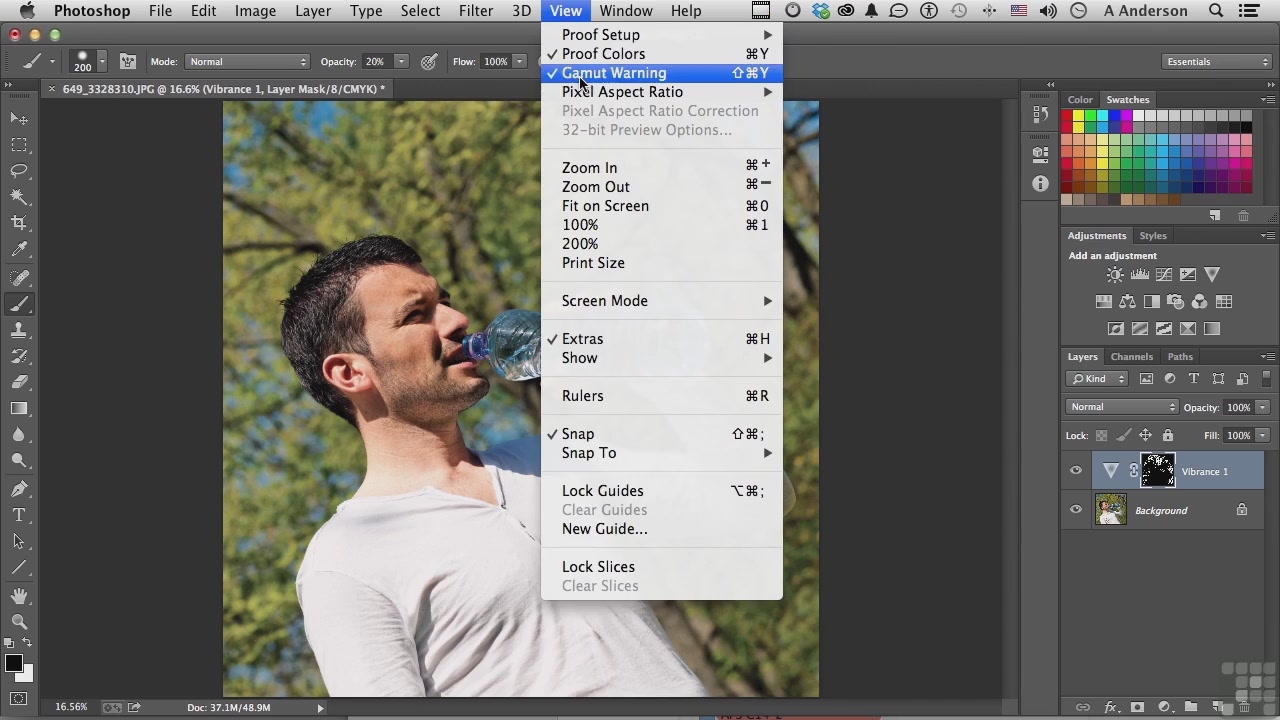Screen dimensions: 1280x720
Task: Add a Vibrance adjustment from the Adjustments panel
Action: (1212, 275)
